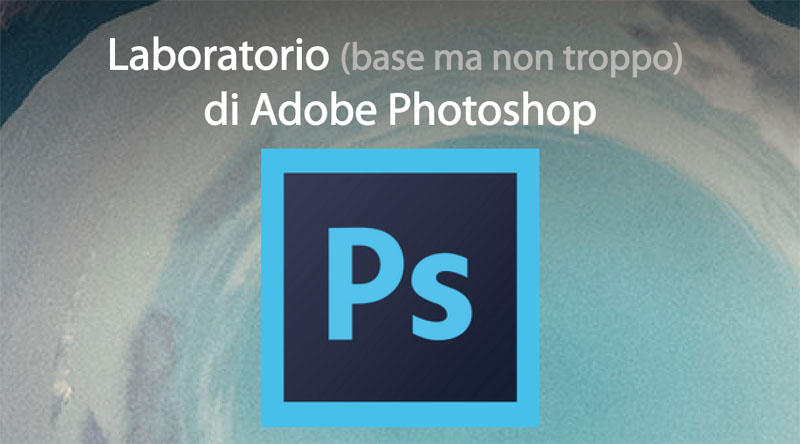Click the Adobe Photoshop Ps logo
Image resolution: width=800 pixels, height=444 pixels.
401,287
